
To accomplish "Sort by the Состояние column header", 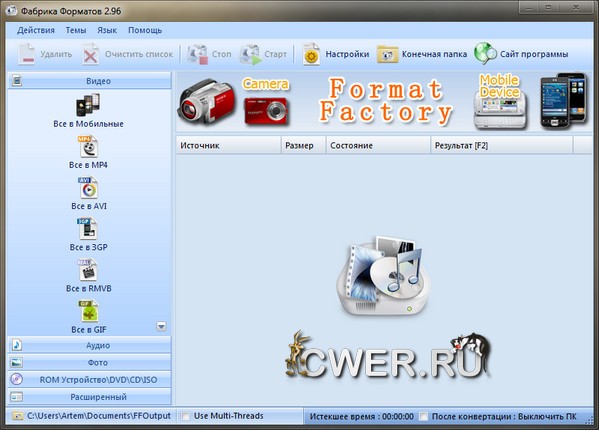I will (x=378, y=145).
